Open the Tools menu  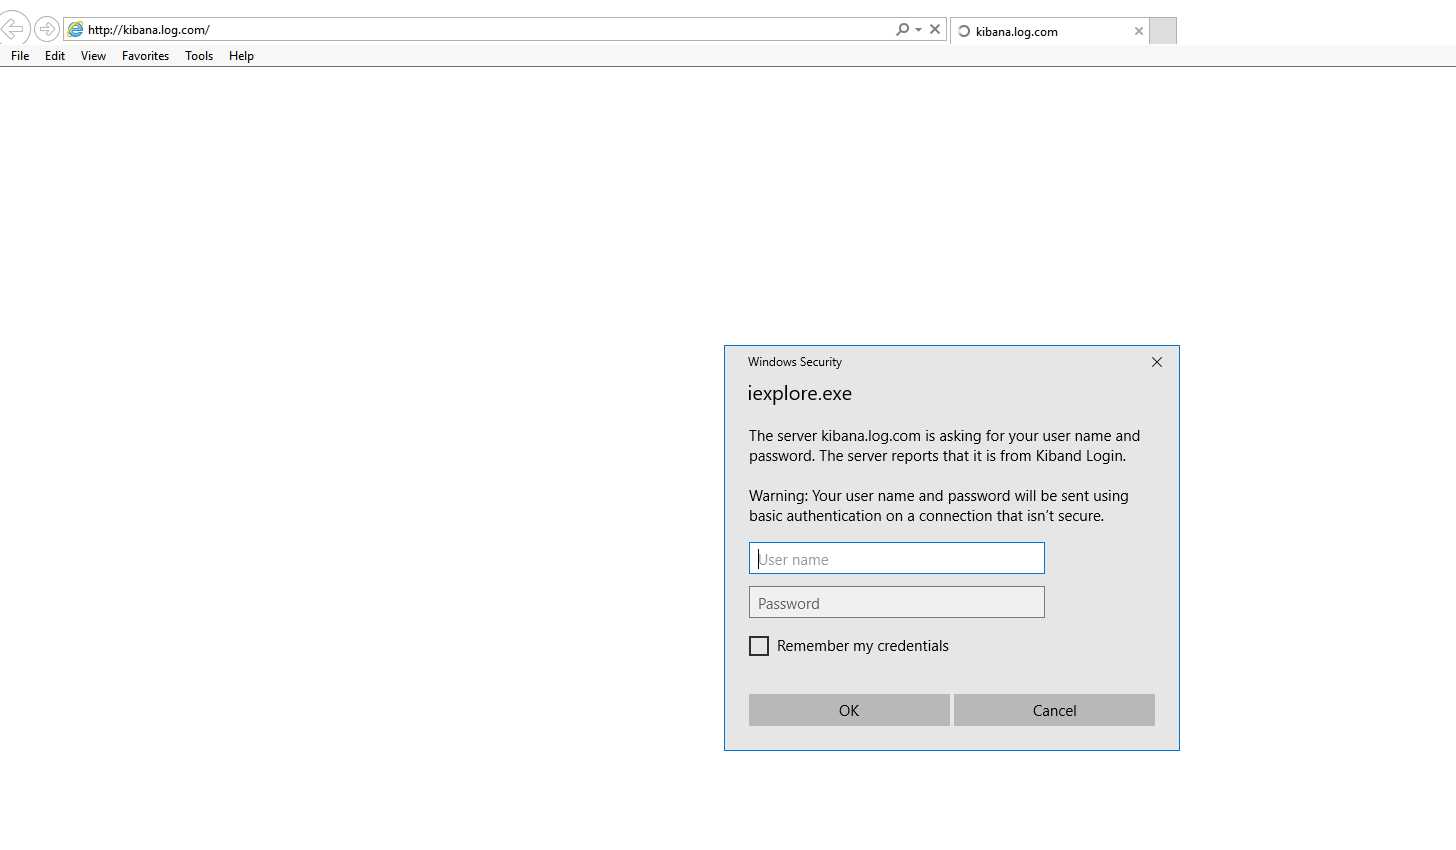(199, 56)
